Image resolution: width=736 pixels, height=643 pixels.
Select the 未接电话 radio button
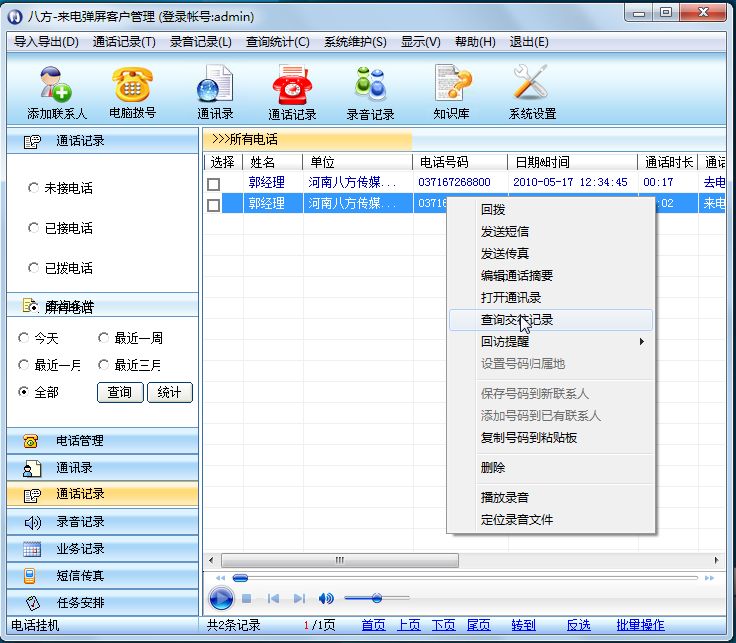(x=34, y=188)
